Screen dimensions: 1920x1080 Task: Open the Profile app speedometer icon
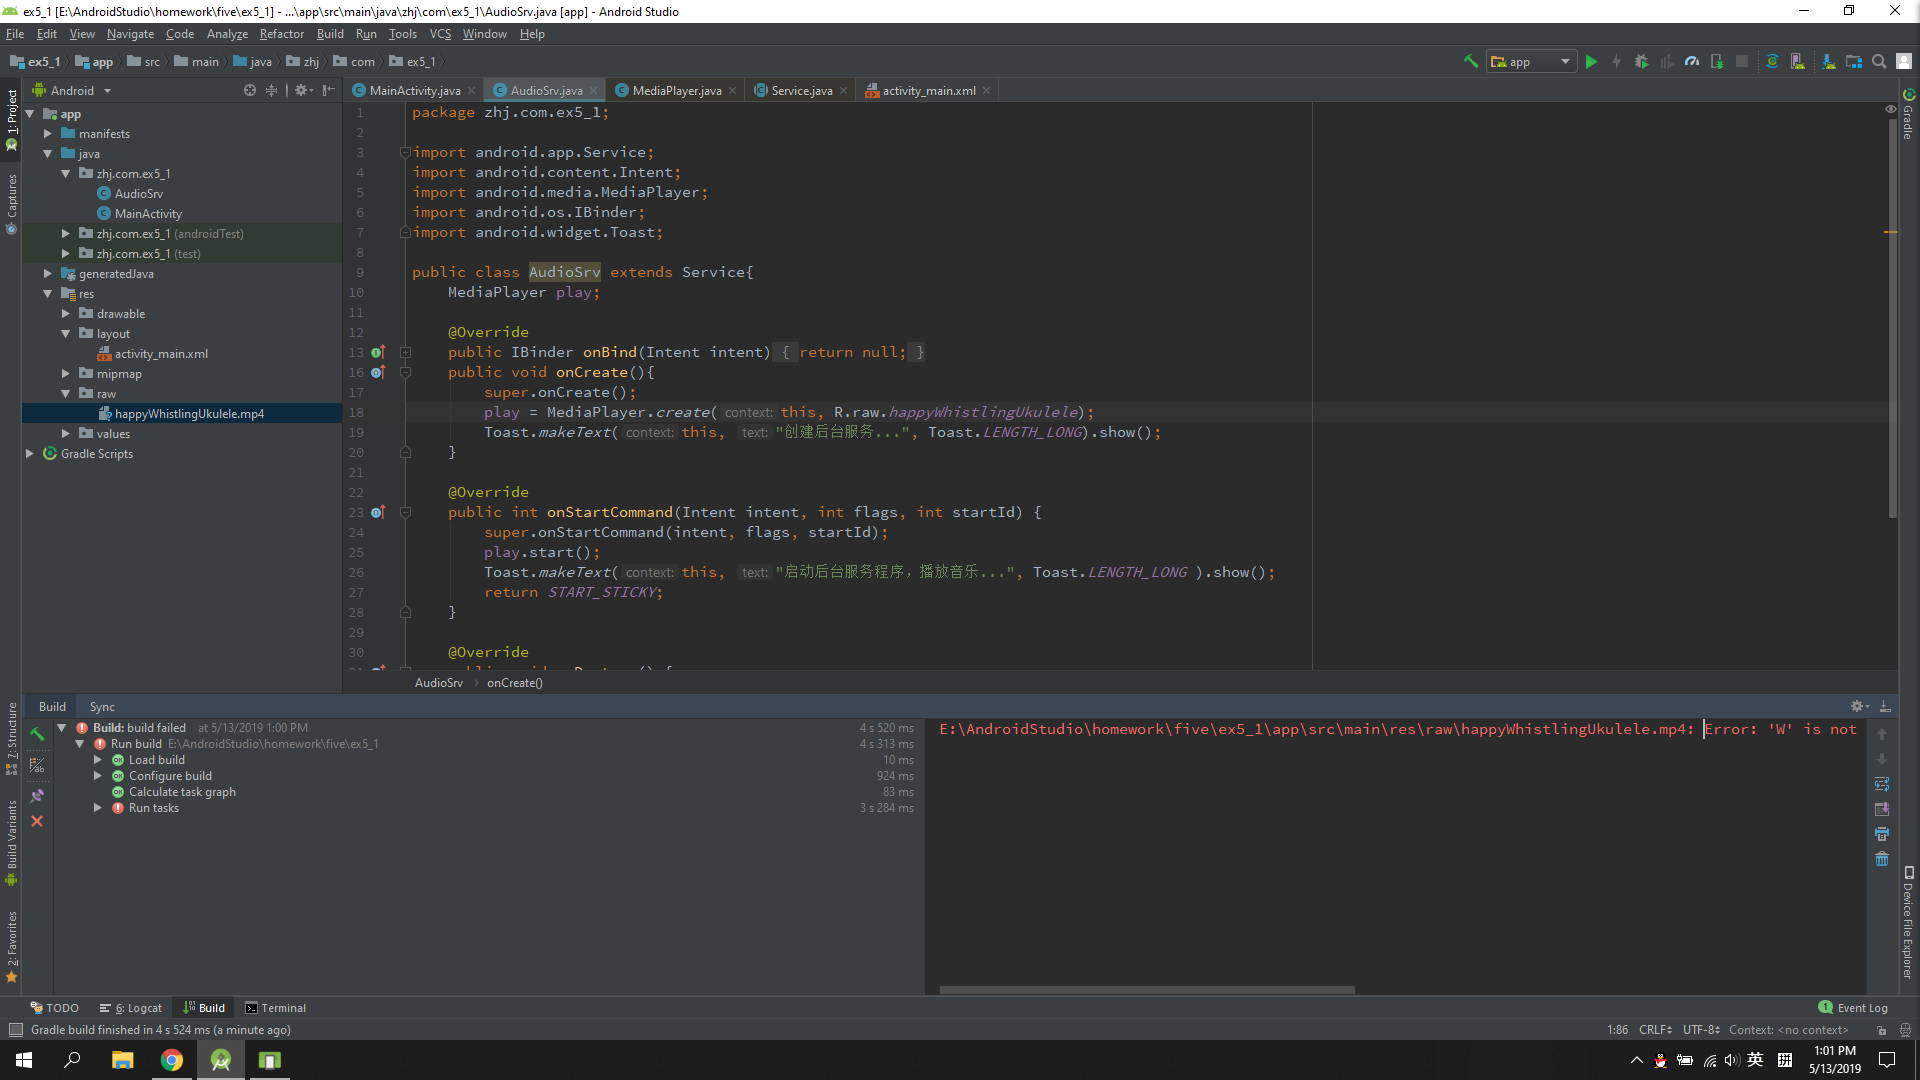coord(1692,61)
